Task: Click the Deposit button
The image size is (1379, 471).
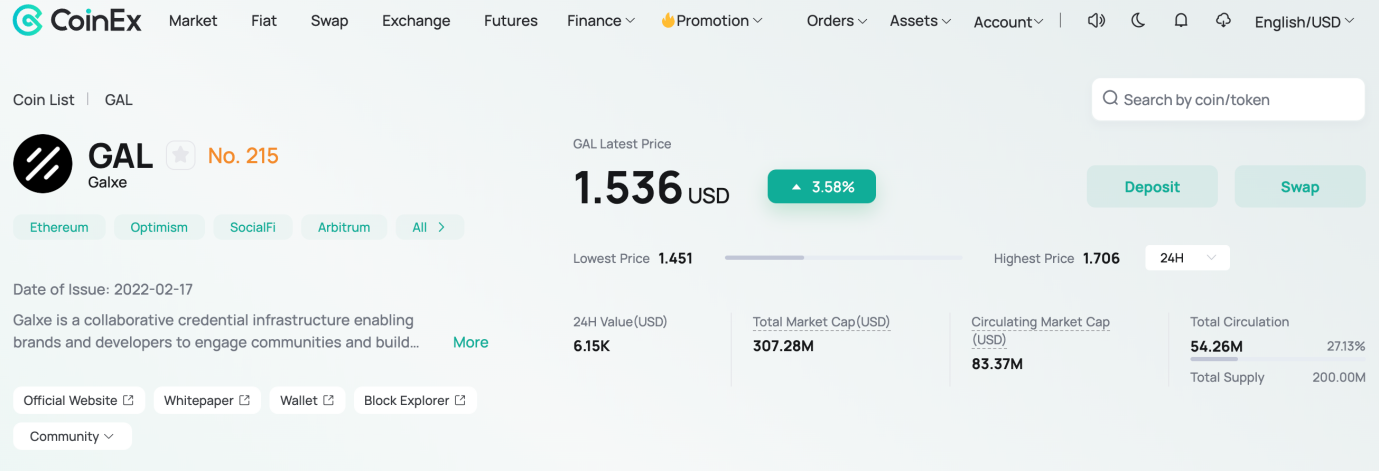Action: point(1152,187)
